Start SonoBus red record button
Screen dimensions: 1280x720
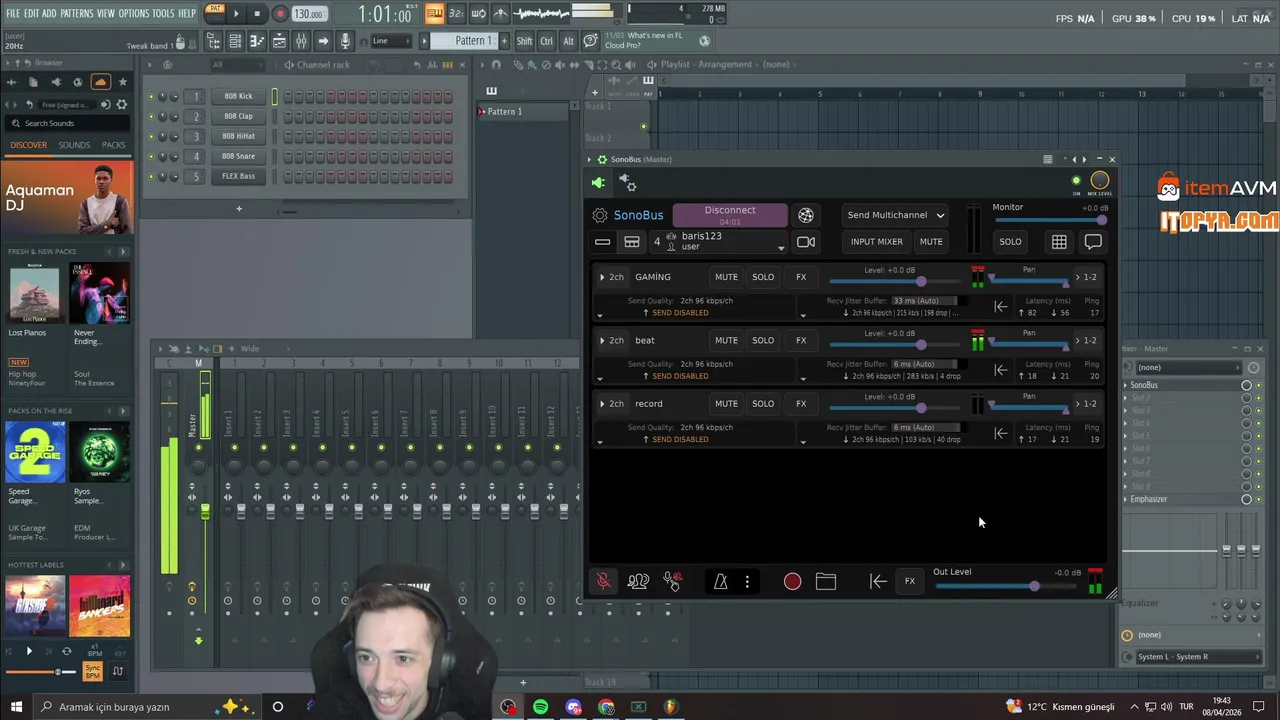click(x=792, y=581)
